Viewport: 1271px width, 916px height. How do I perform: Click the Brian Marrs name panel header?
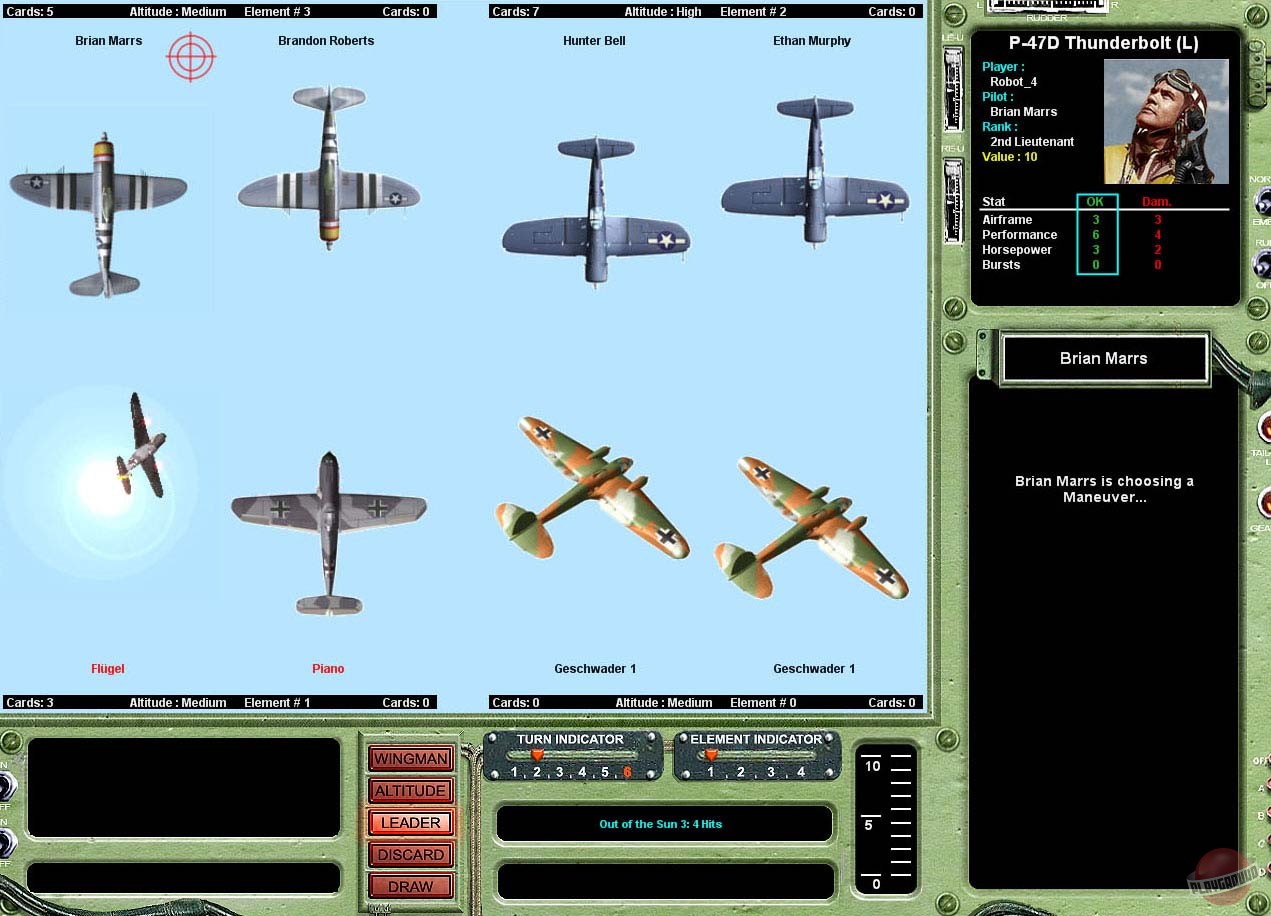(x=1104, y=358)
